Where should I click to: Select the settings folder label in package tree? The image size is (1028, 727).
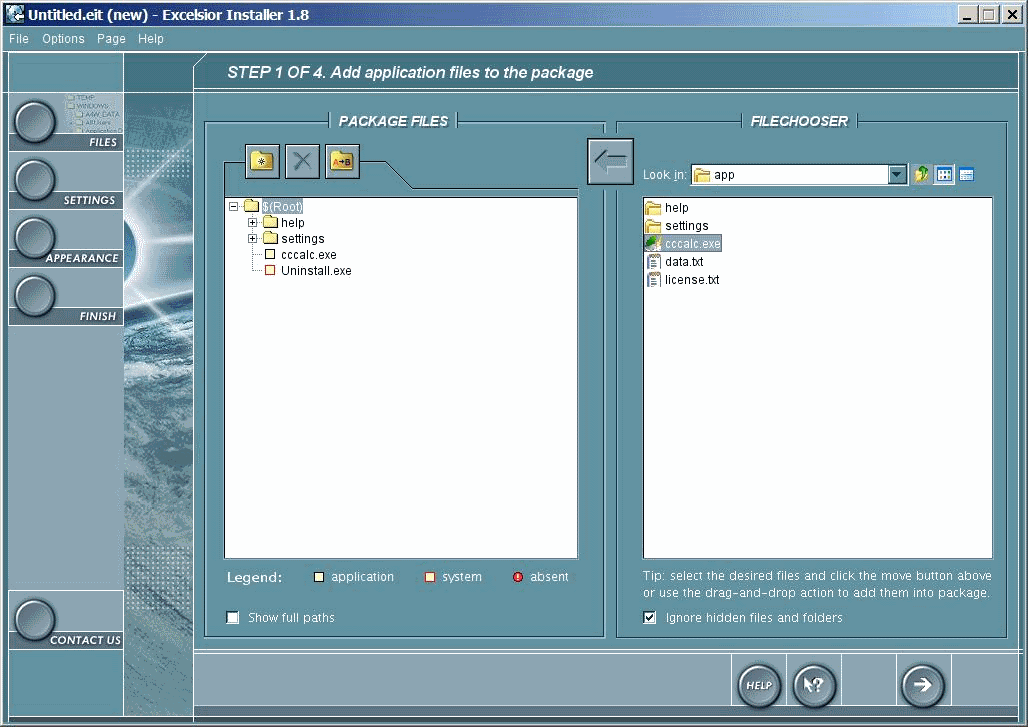coord(303,239)
